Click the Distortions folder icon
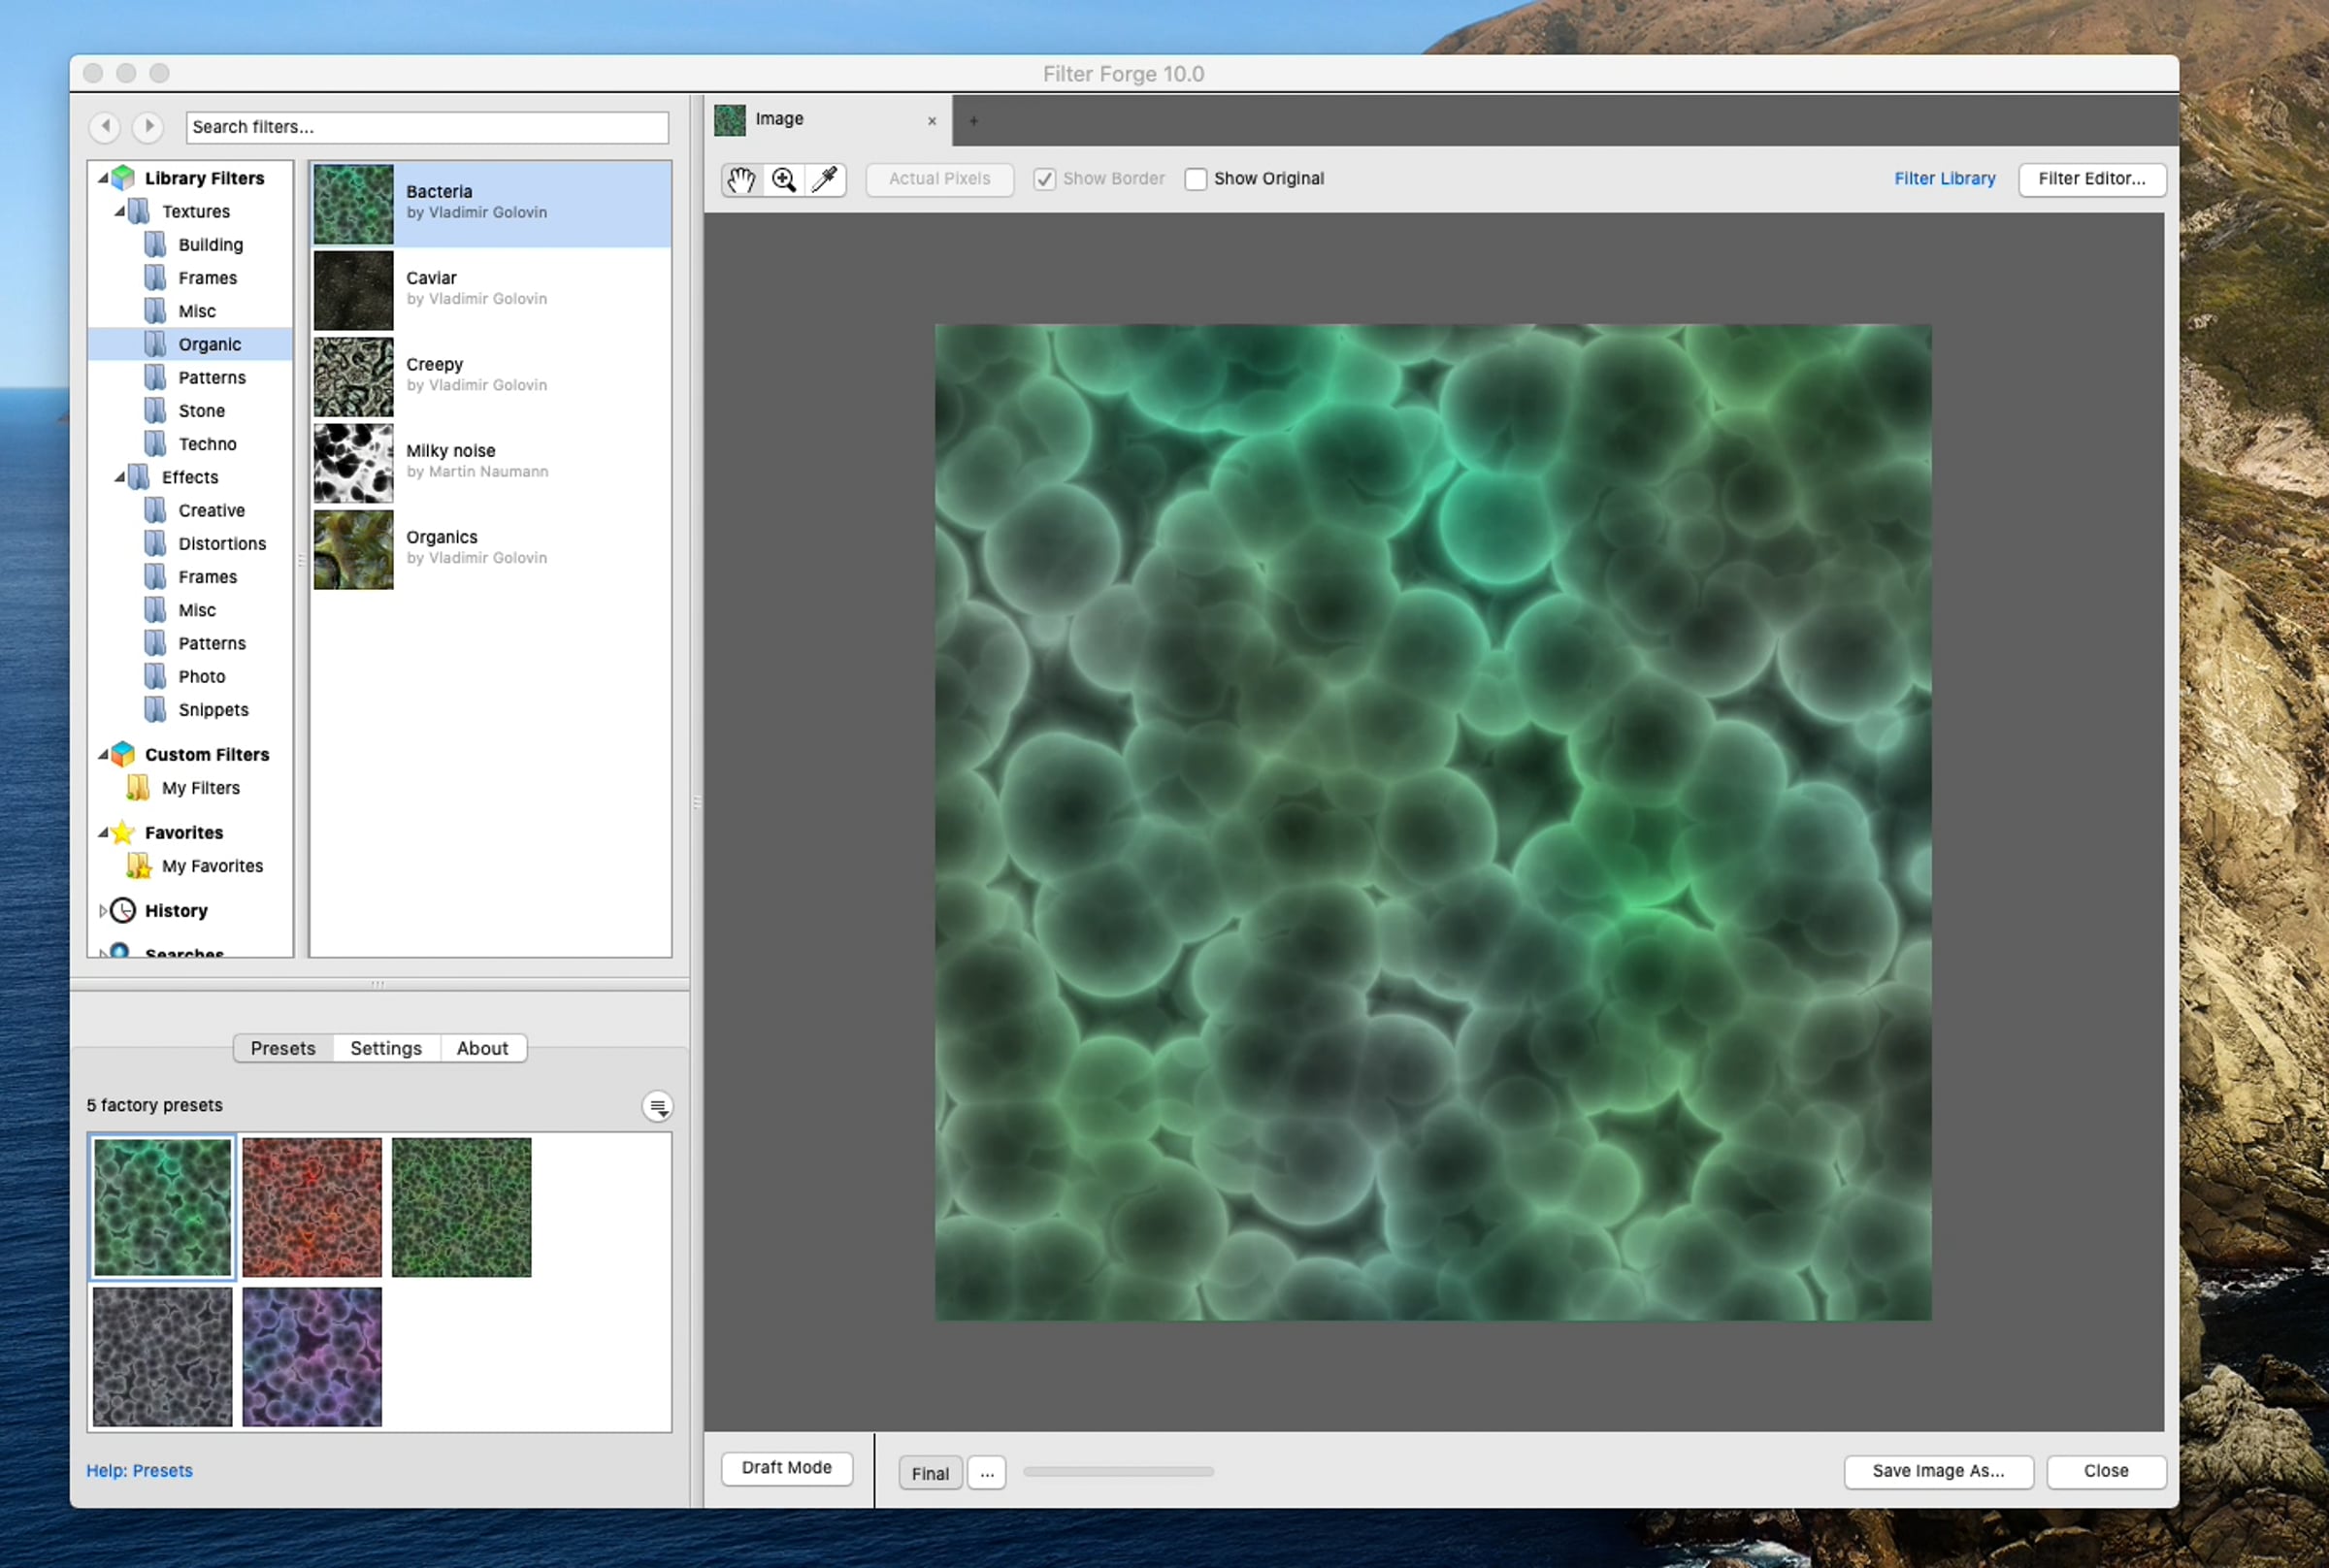The image size is (2329, 1568). pyautogui.click(x=155, y=543)
